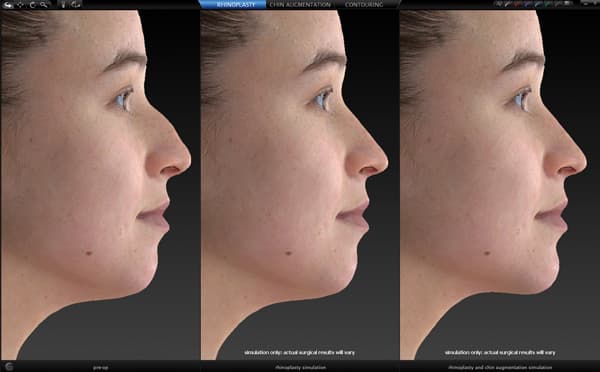Select the curved arrow tool in top-left toolbar

point(8,5)
